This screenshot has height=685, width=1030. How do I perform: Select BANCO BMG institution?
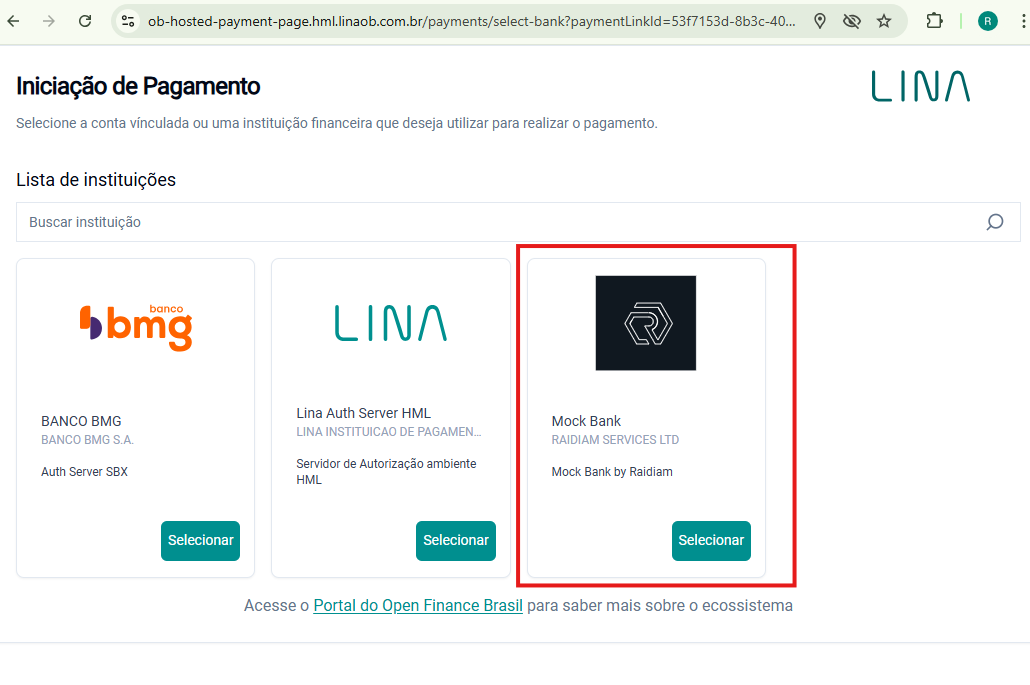200,541
